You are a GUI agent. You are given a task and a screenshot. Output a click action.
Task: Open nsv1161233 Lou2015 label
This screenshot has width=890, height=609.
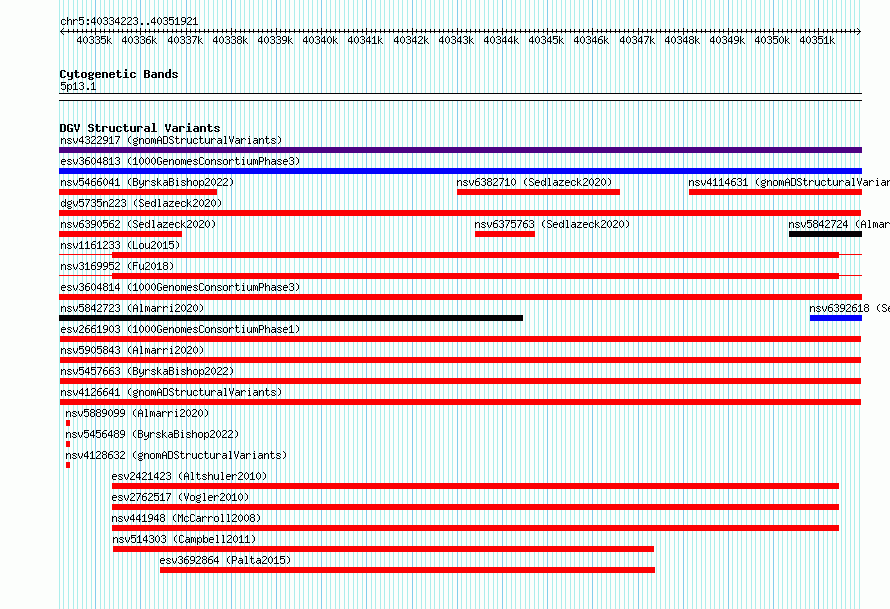120,245
